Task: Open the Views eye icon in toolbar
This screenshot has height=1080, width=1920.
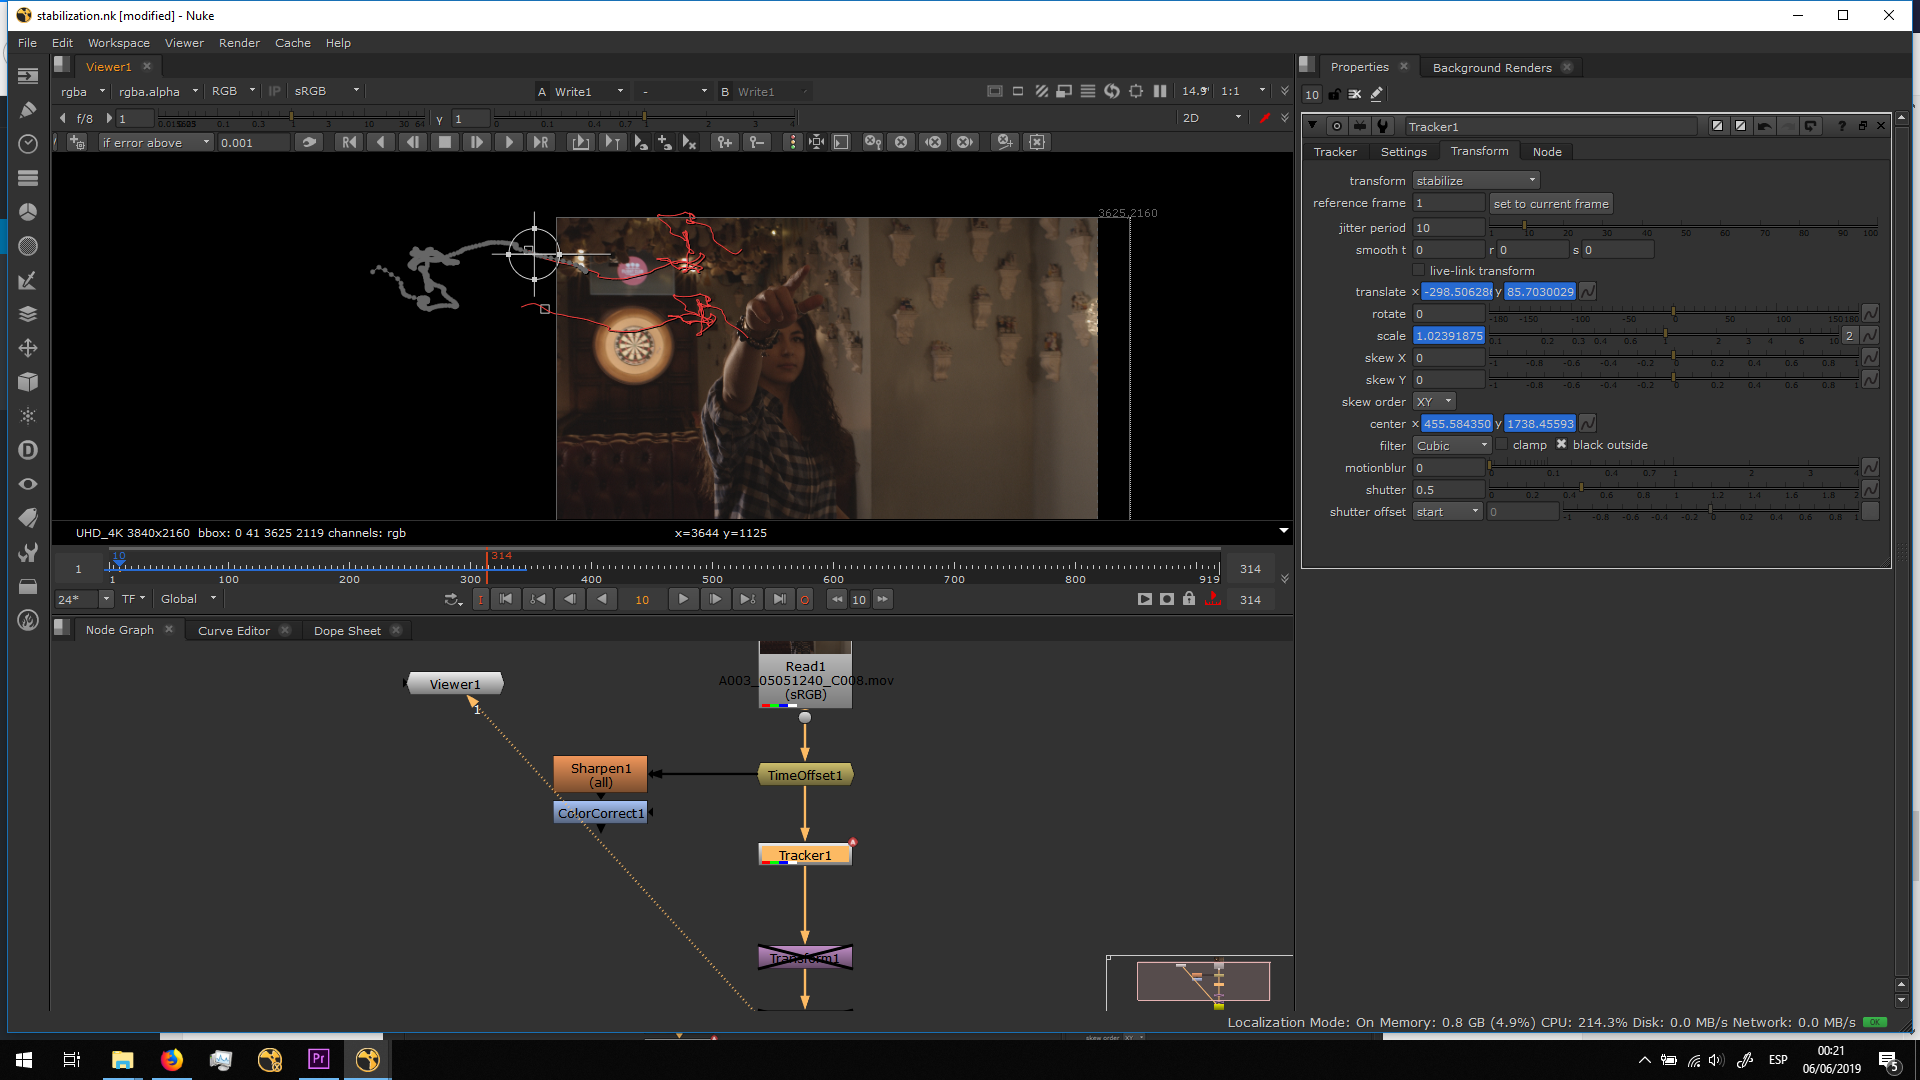Action: (x=28, y=484)
